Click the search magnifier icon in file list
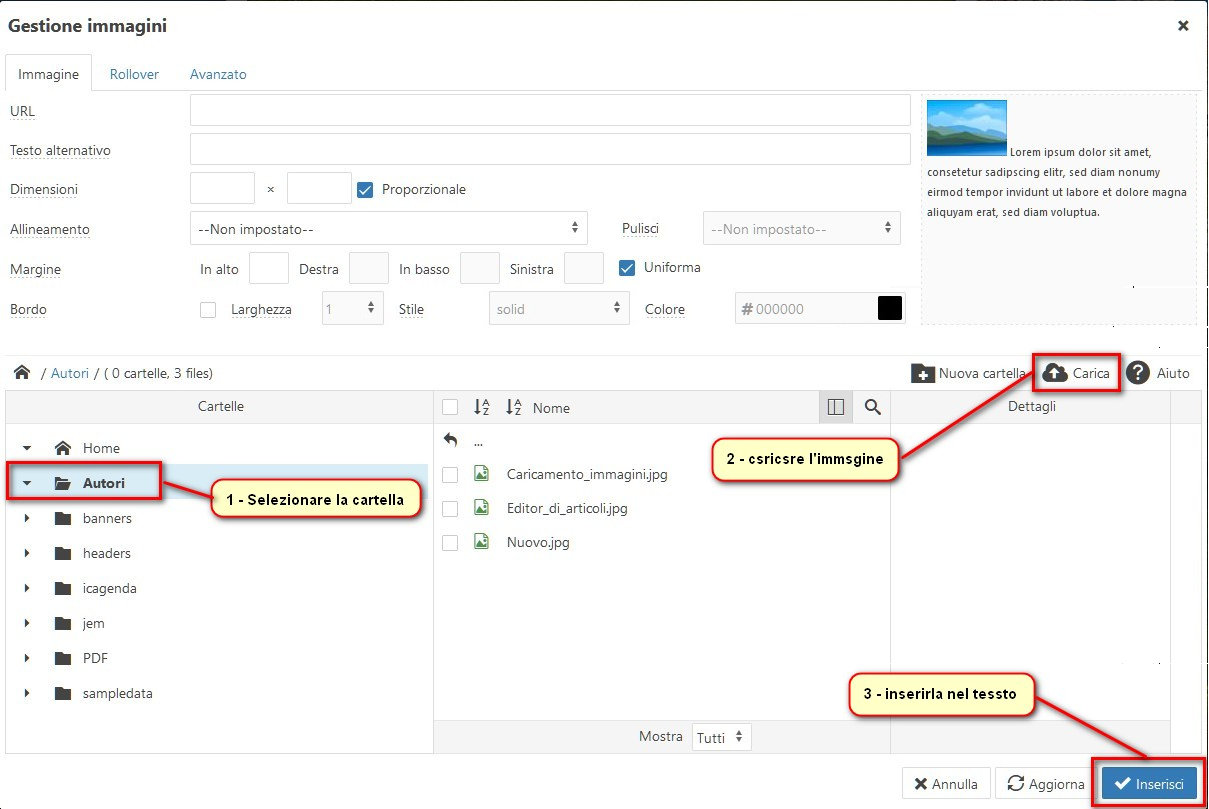1209x809 pixels. click(872, 407)
